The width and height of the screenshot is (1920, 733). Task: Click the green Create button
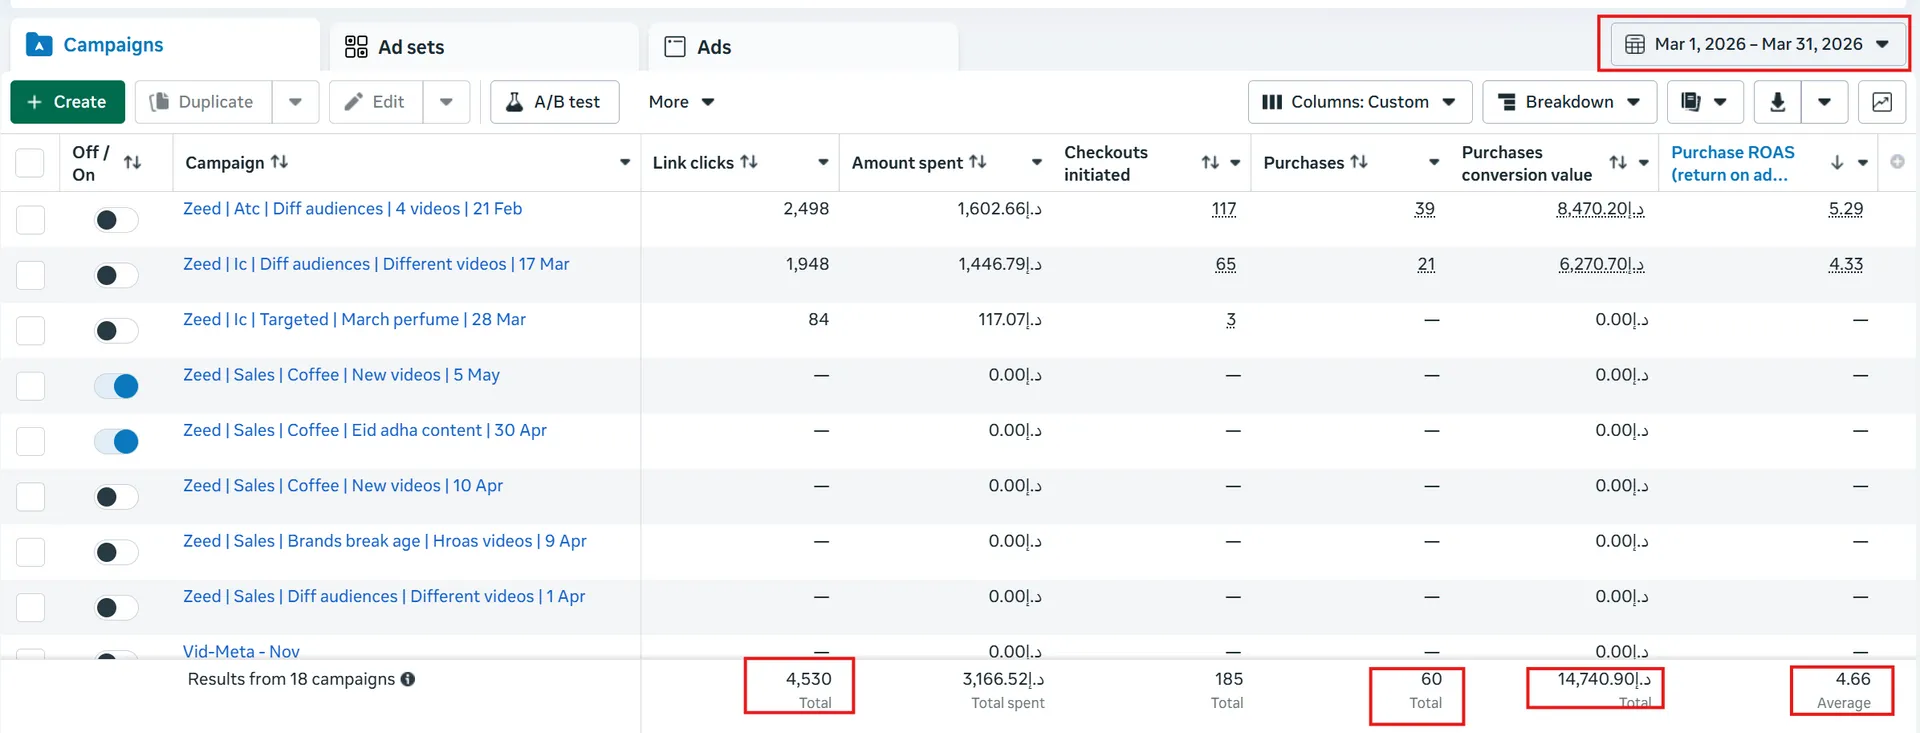point(67,102)
